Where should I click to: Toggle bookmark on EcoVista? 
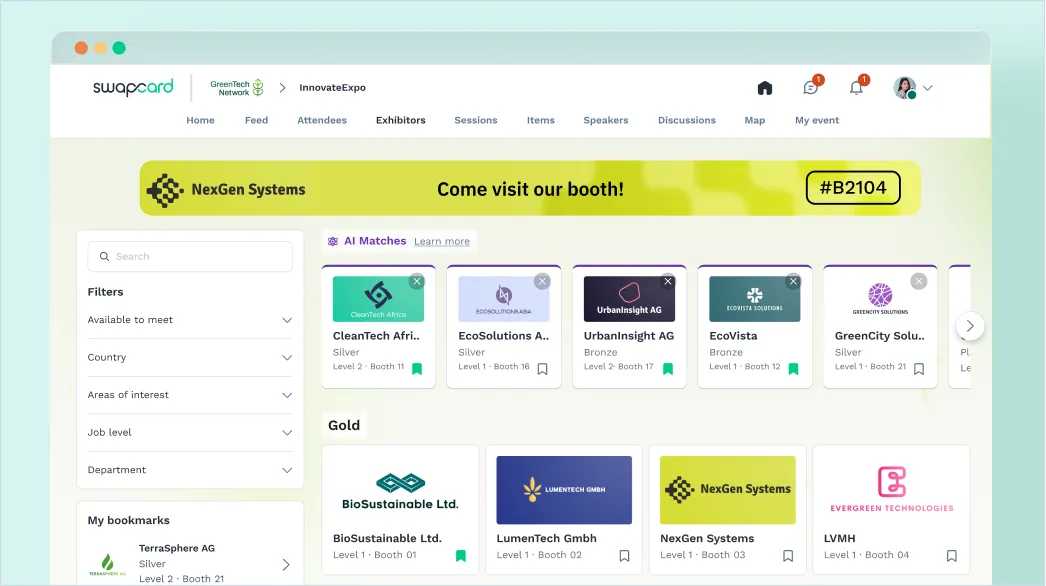[793, 368]
